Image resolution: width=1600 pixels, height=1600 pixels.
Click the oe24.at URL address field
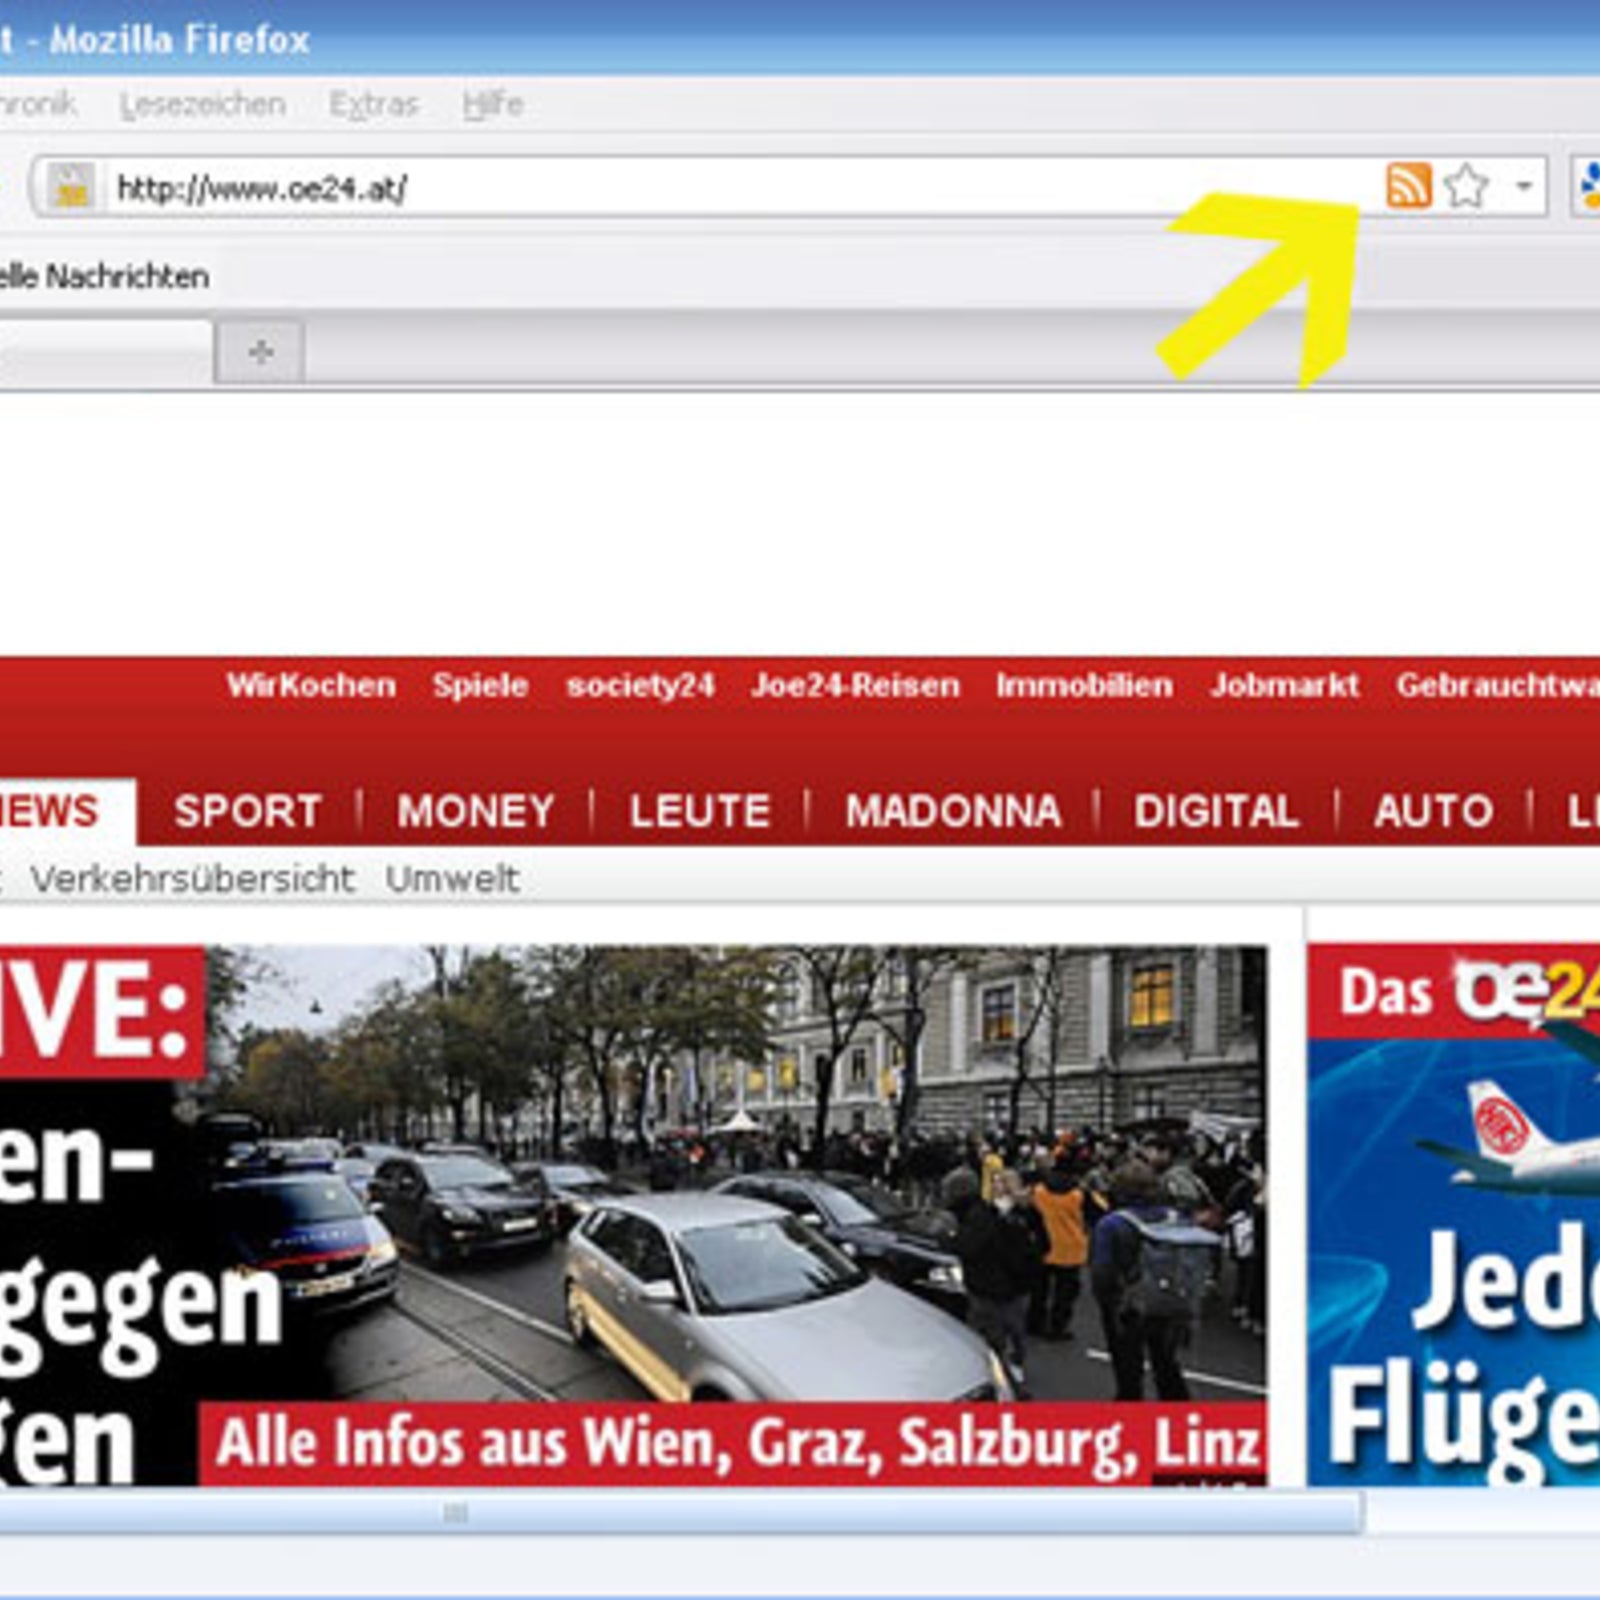[700, 188]
